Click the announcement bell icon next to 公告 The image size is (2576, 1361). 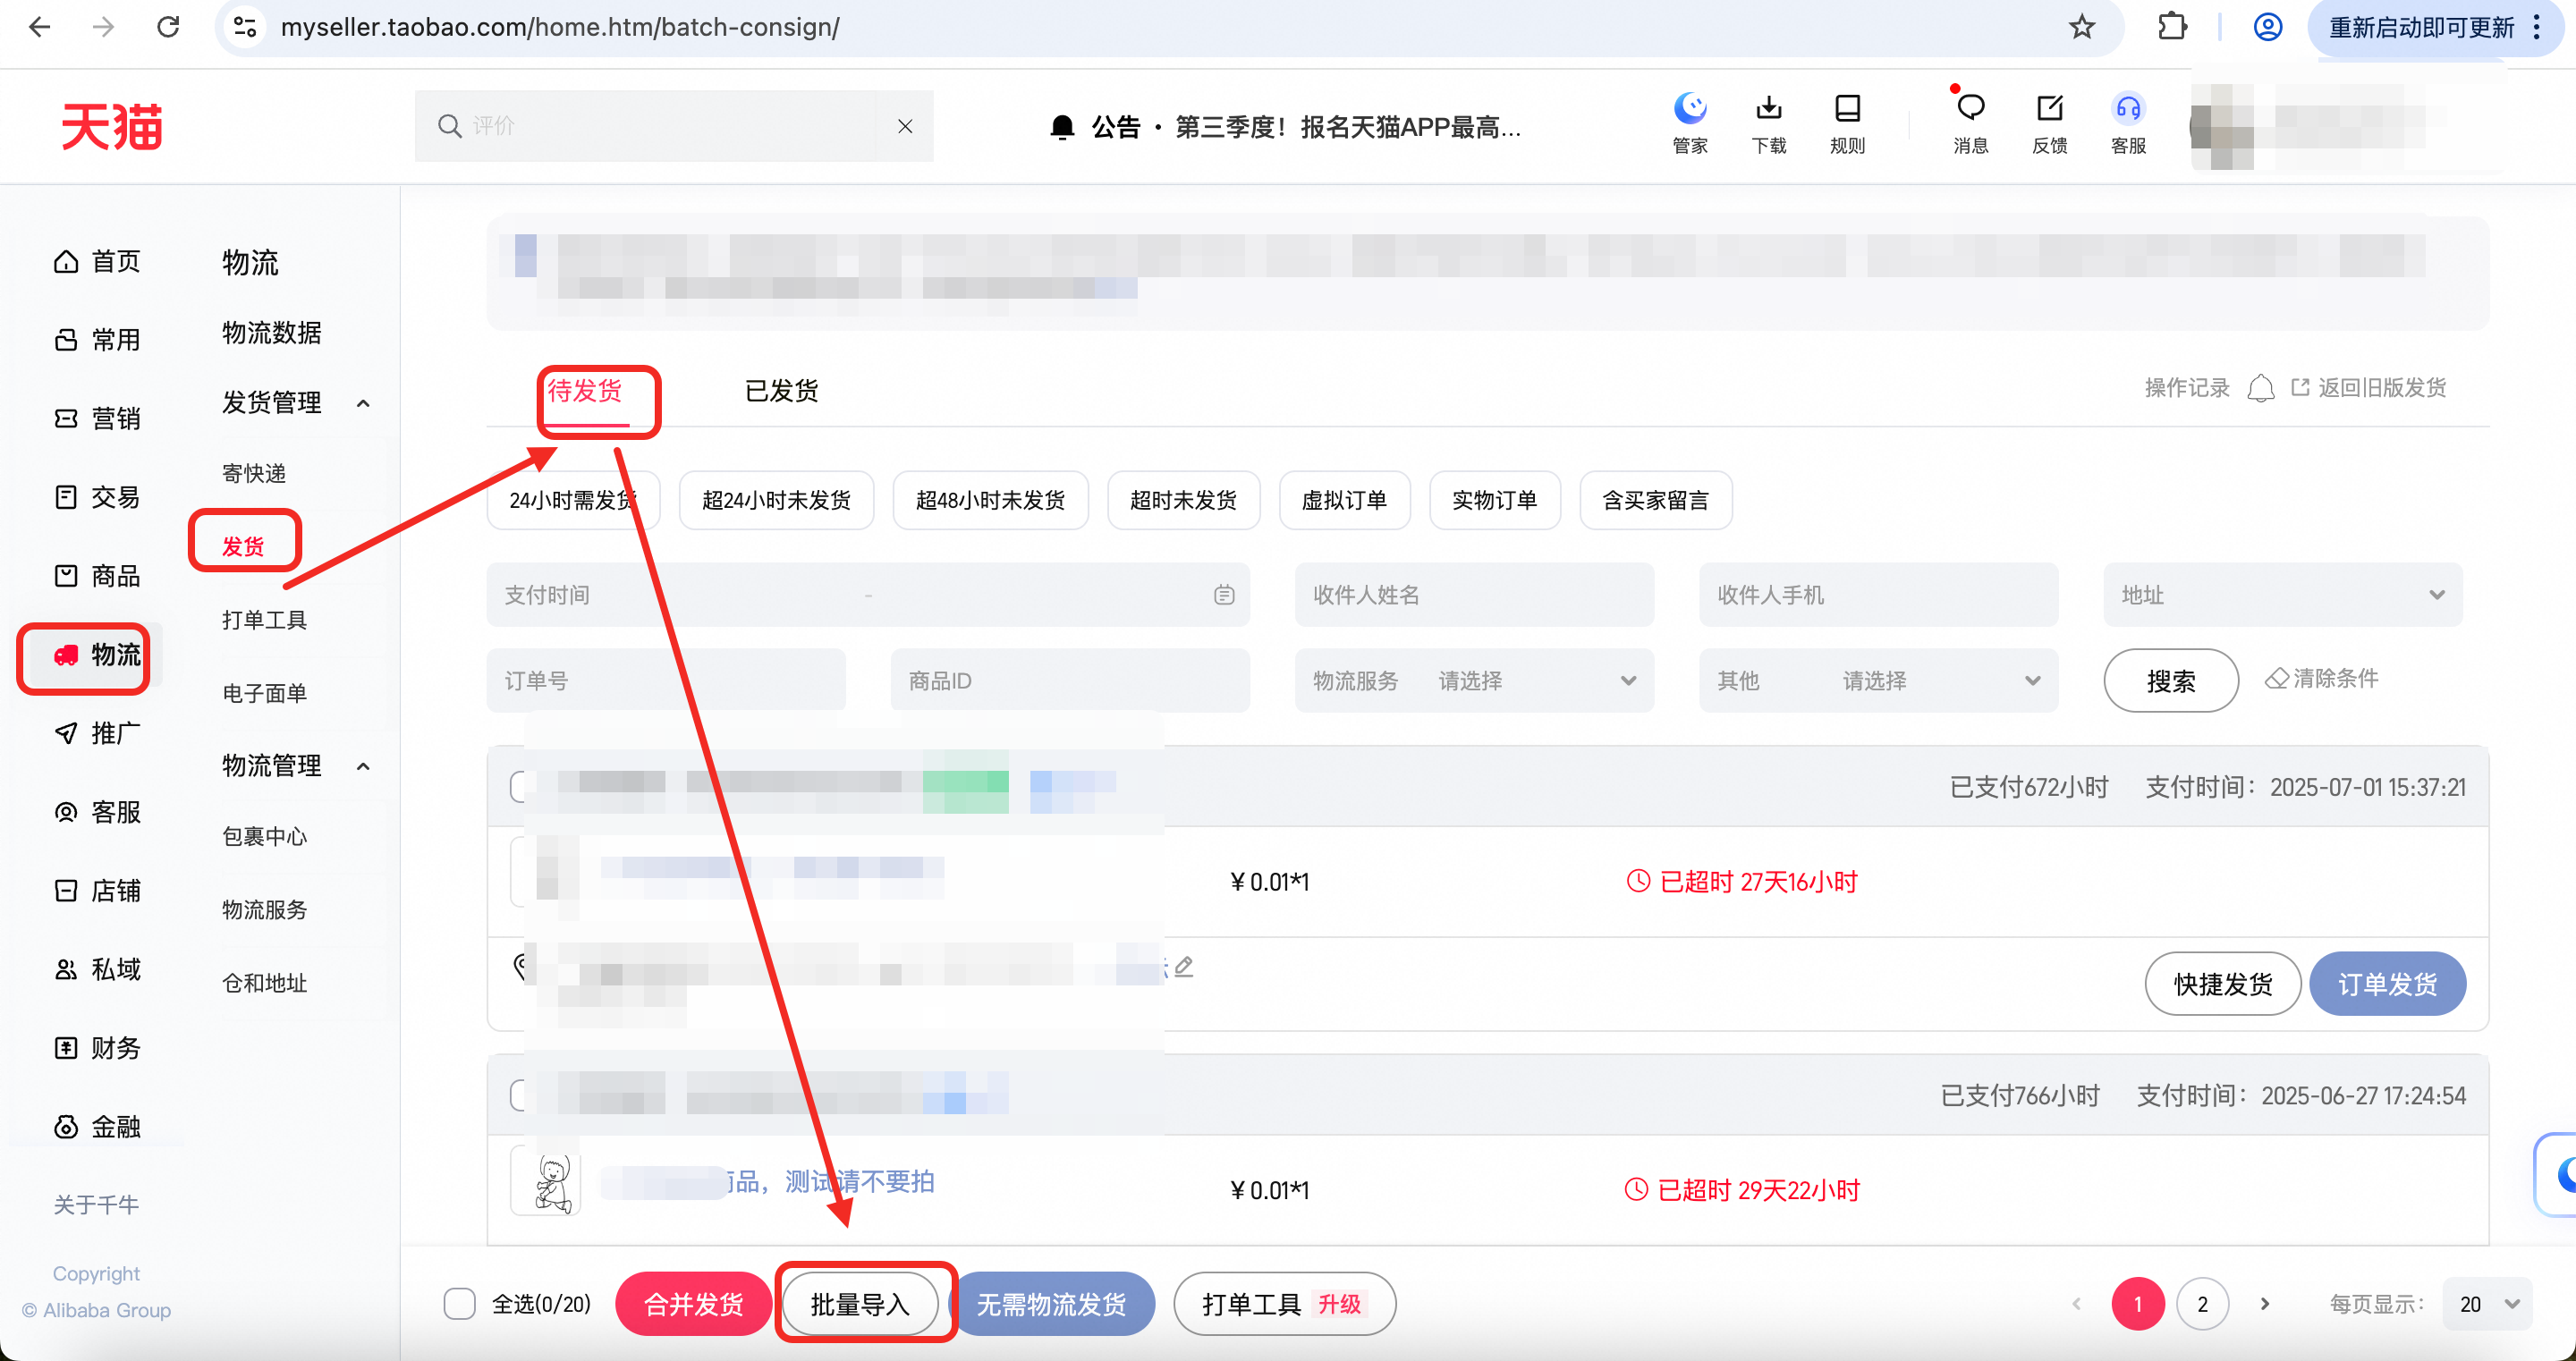[1062, 127]
